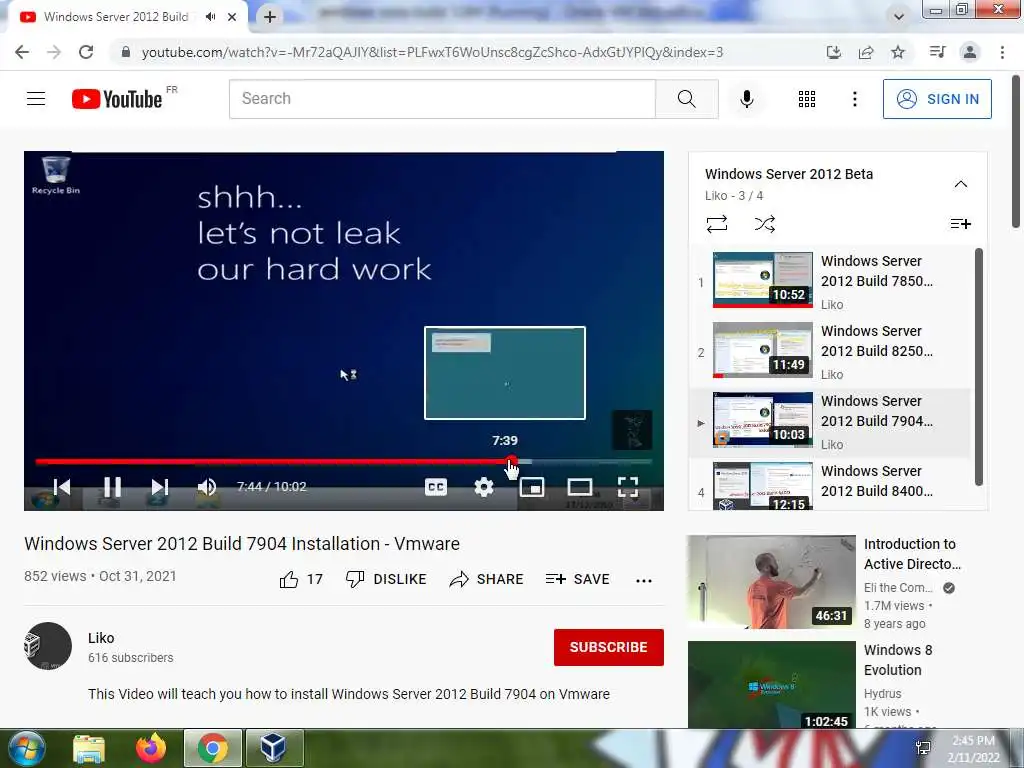Click the red SUBSCRIBE button
The height and width of the screenshot is (768, 1024).
click(609, 647)
